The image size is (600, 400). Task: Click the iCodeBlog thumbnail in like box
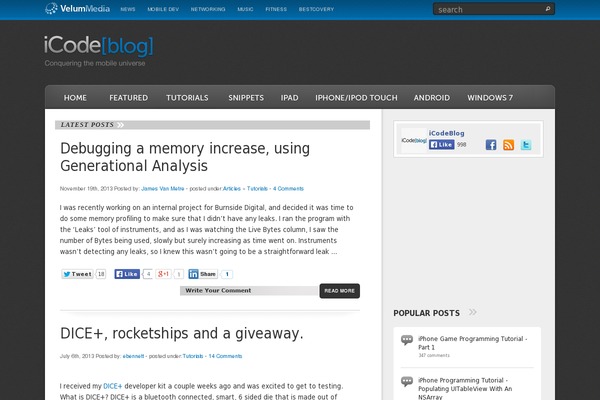click(x=414, y=140)
